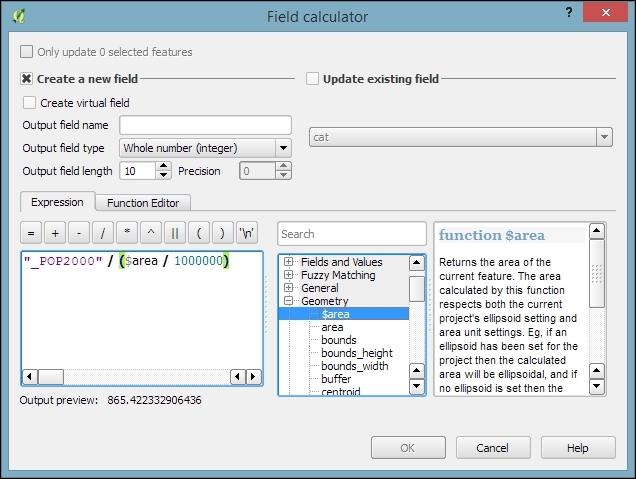
Task: Click the Cancel button
Action: coord(493,448)
